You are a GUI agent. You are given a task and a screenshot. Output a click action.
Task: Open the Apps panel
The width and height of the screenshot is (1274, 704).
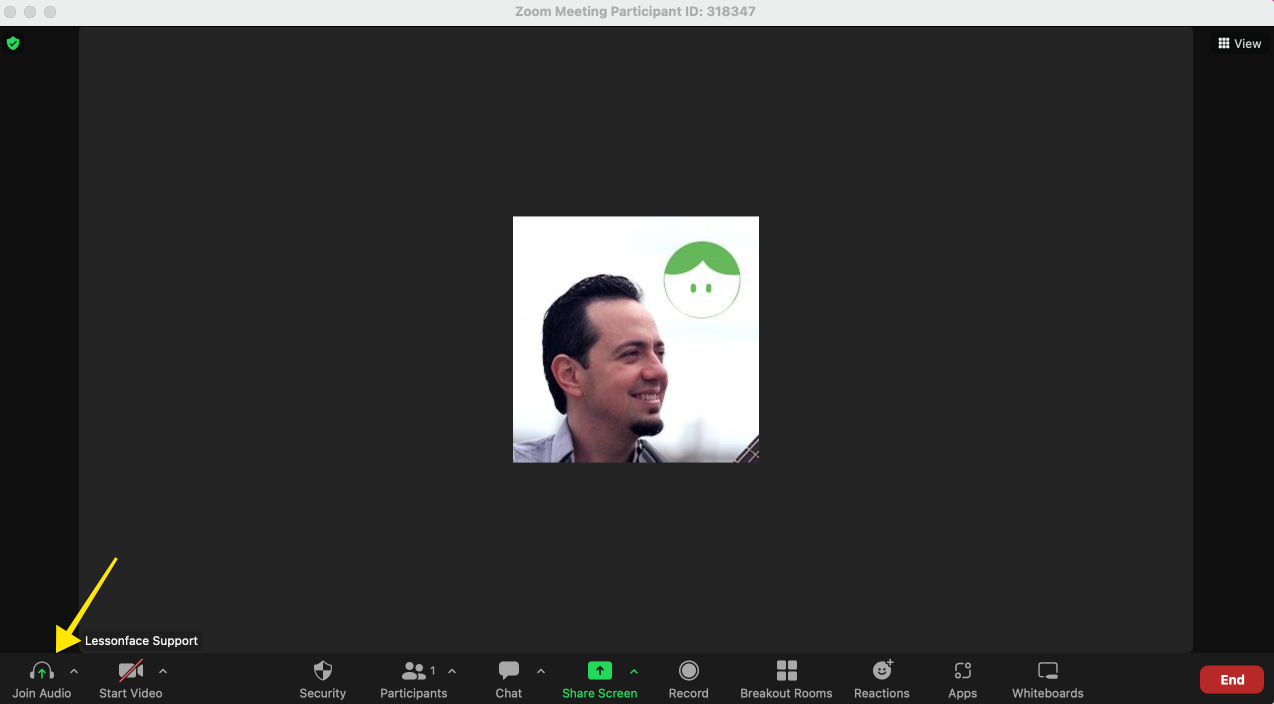(x=962, y=672)
